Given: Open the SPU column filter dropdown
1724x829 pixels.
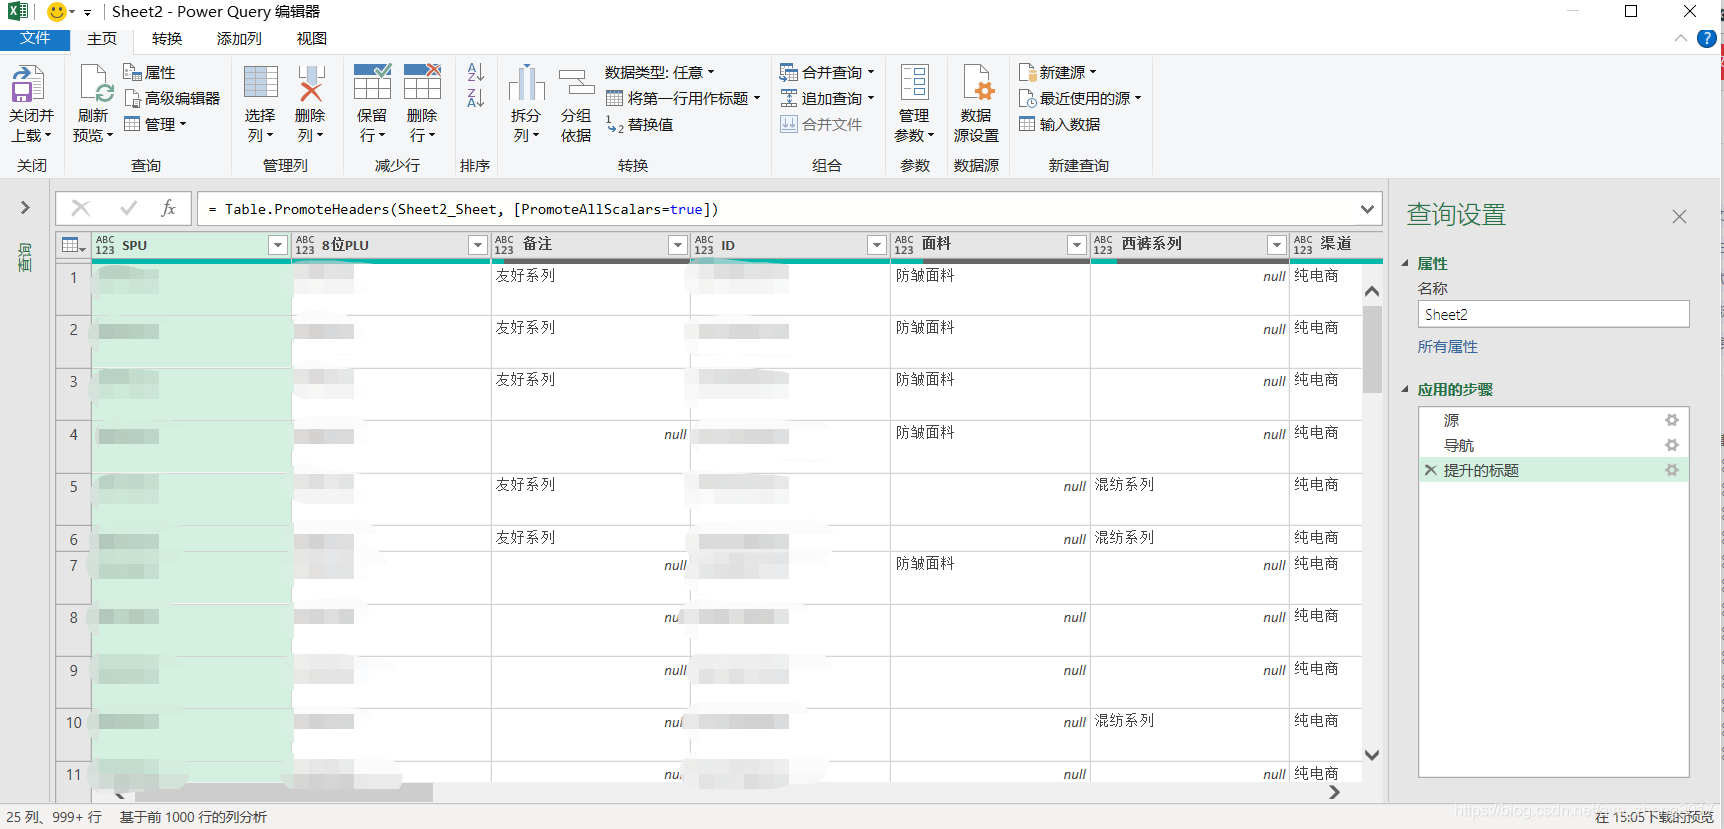Looking at the screenshot, I should tap(278, 245).
